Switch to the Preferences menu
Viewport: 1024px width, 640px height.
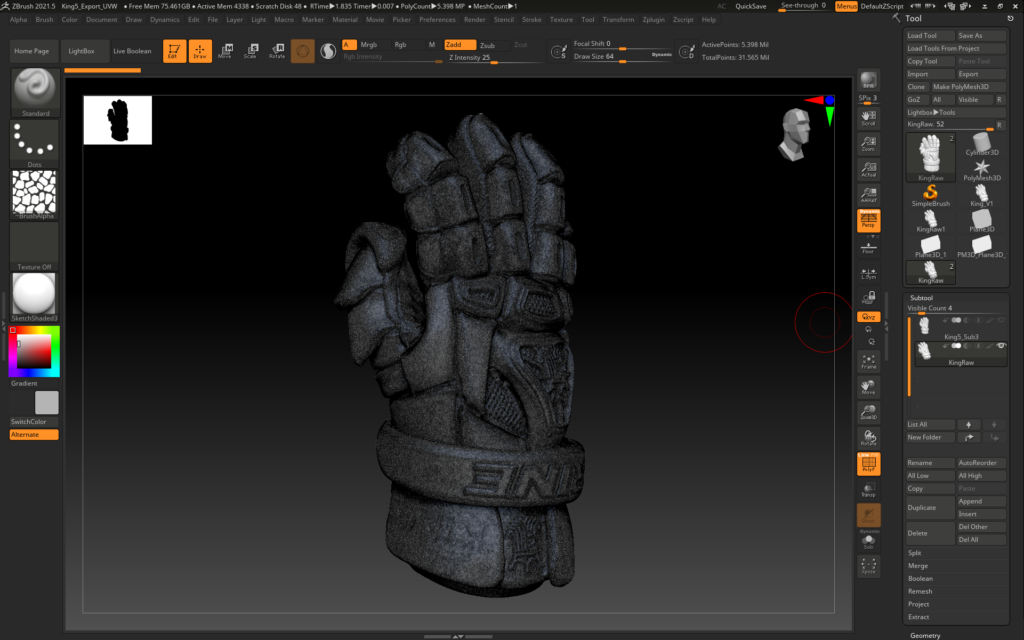[439, 18]
